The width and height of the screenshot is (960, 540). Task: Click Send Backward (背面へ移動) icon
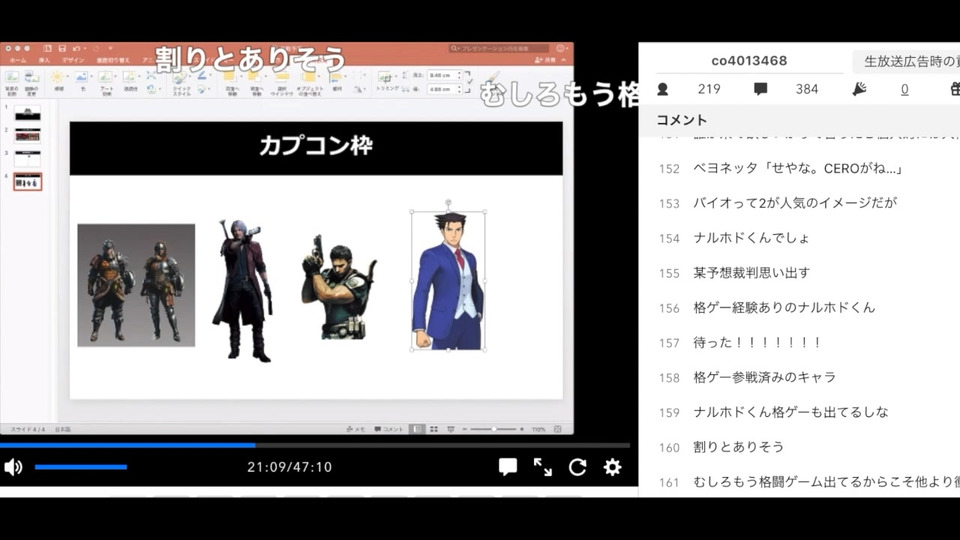click(255, 77)
